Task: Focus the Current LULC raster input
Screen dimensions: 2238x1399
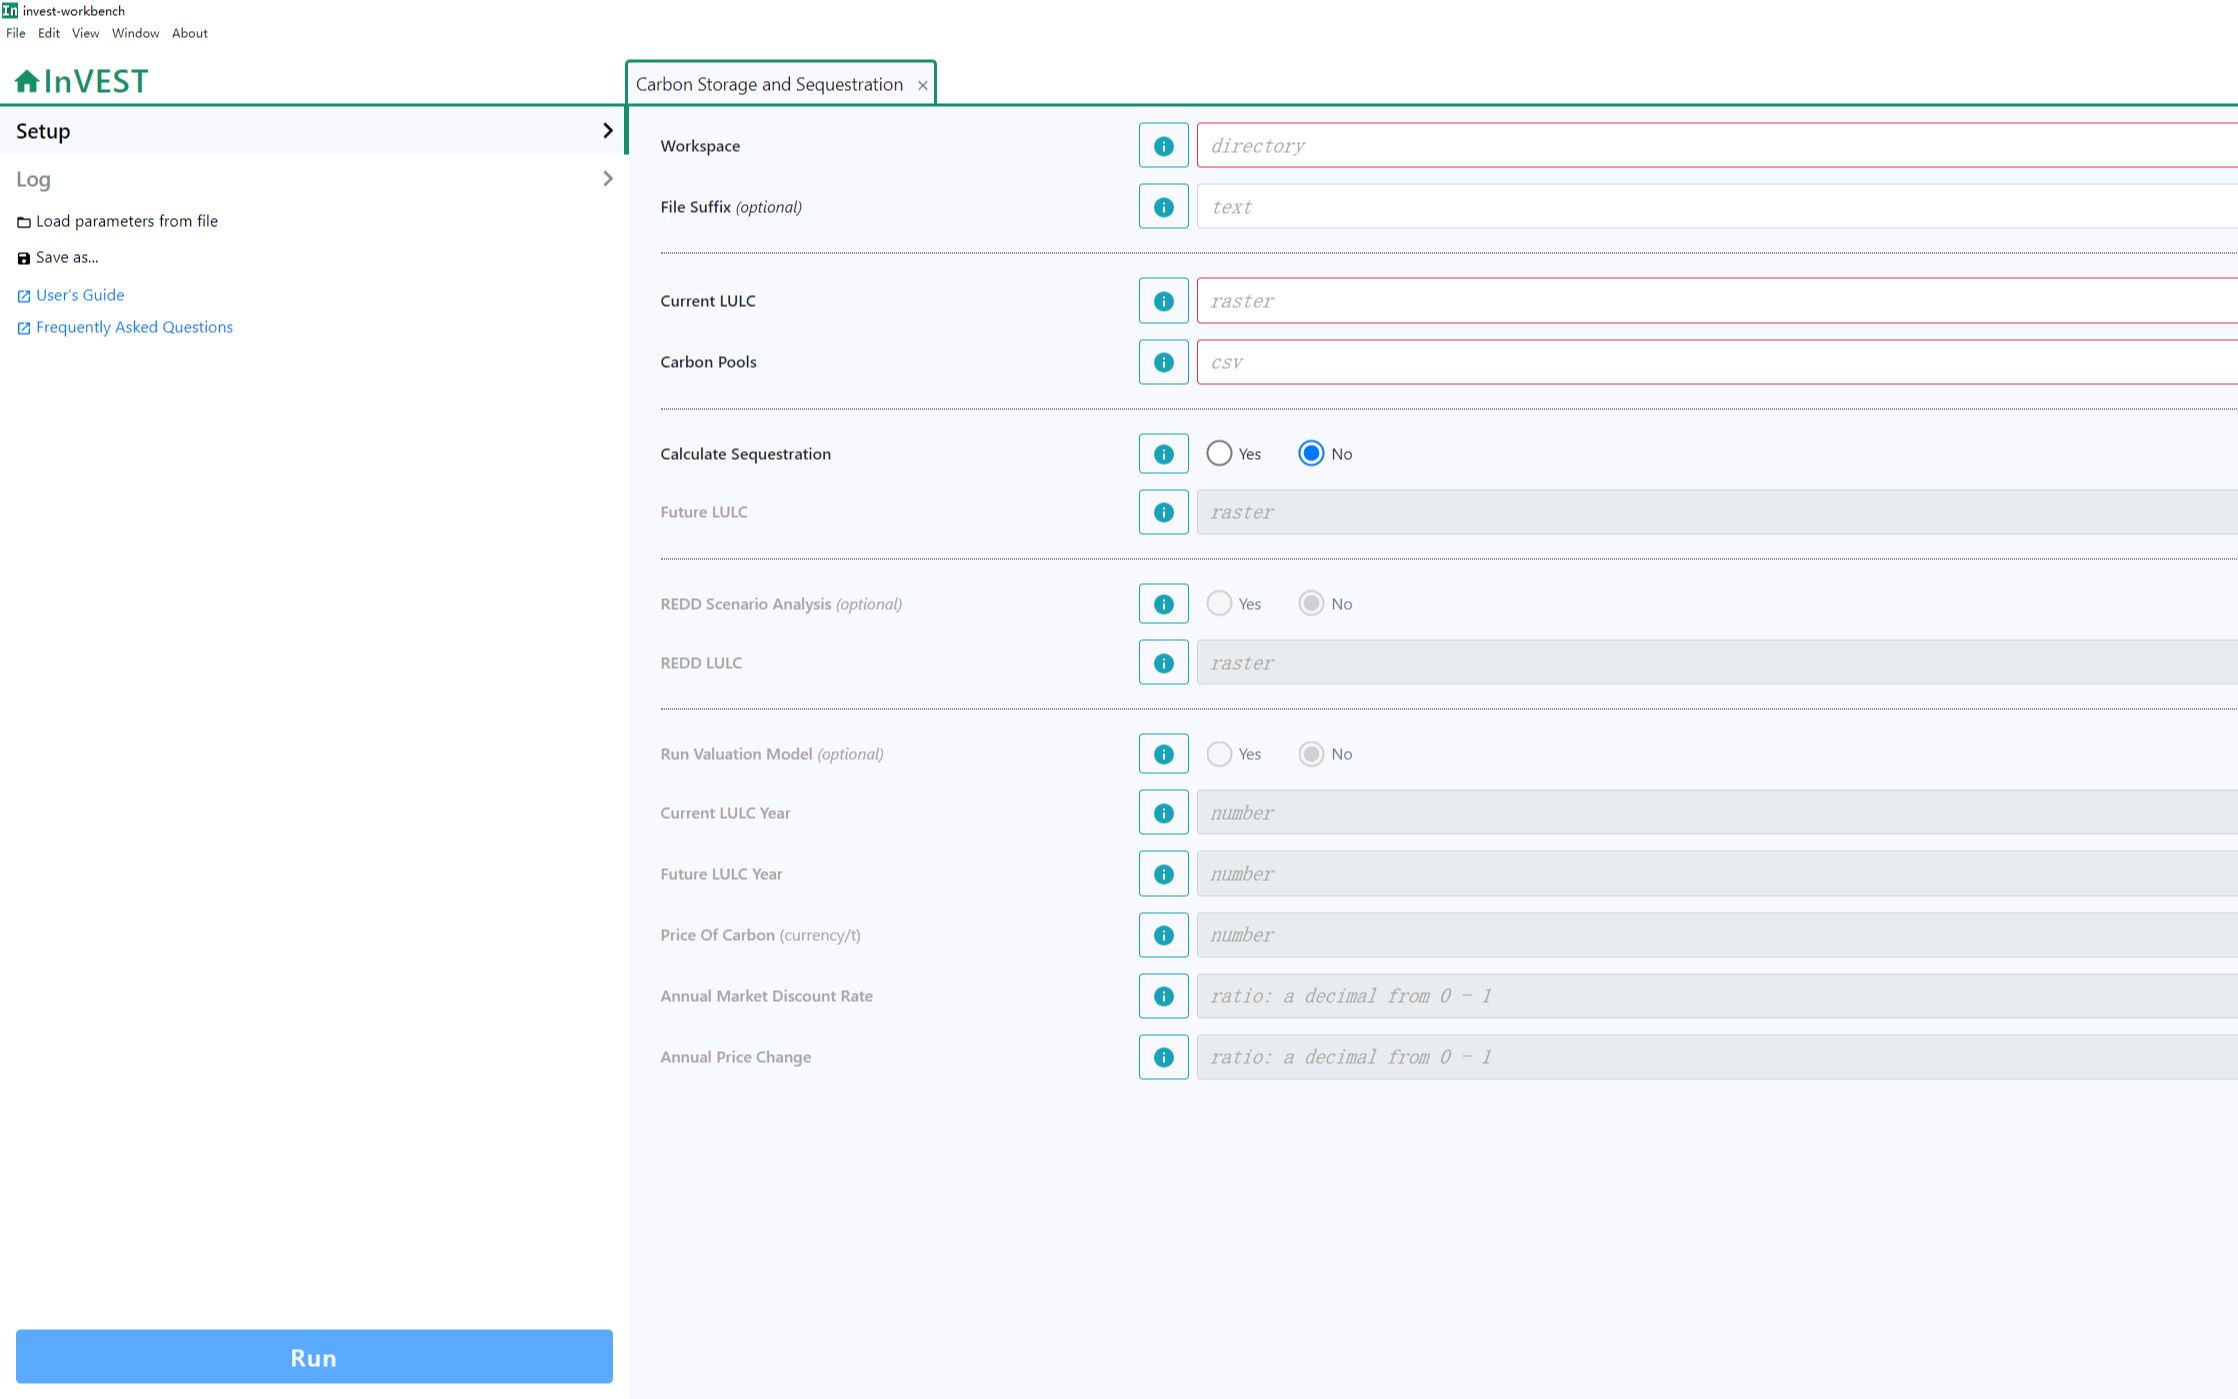Action: [x=1716, y=301]
